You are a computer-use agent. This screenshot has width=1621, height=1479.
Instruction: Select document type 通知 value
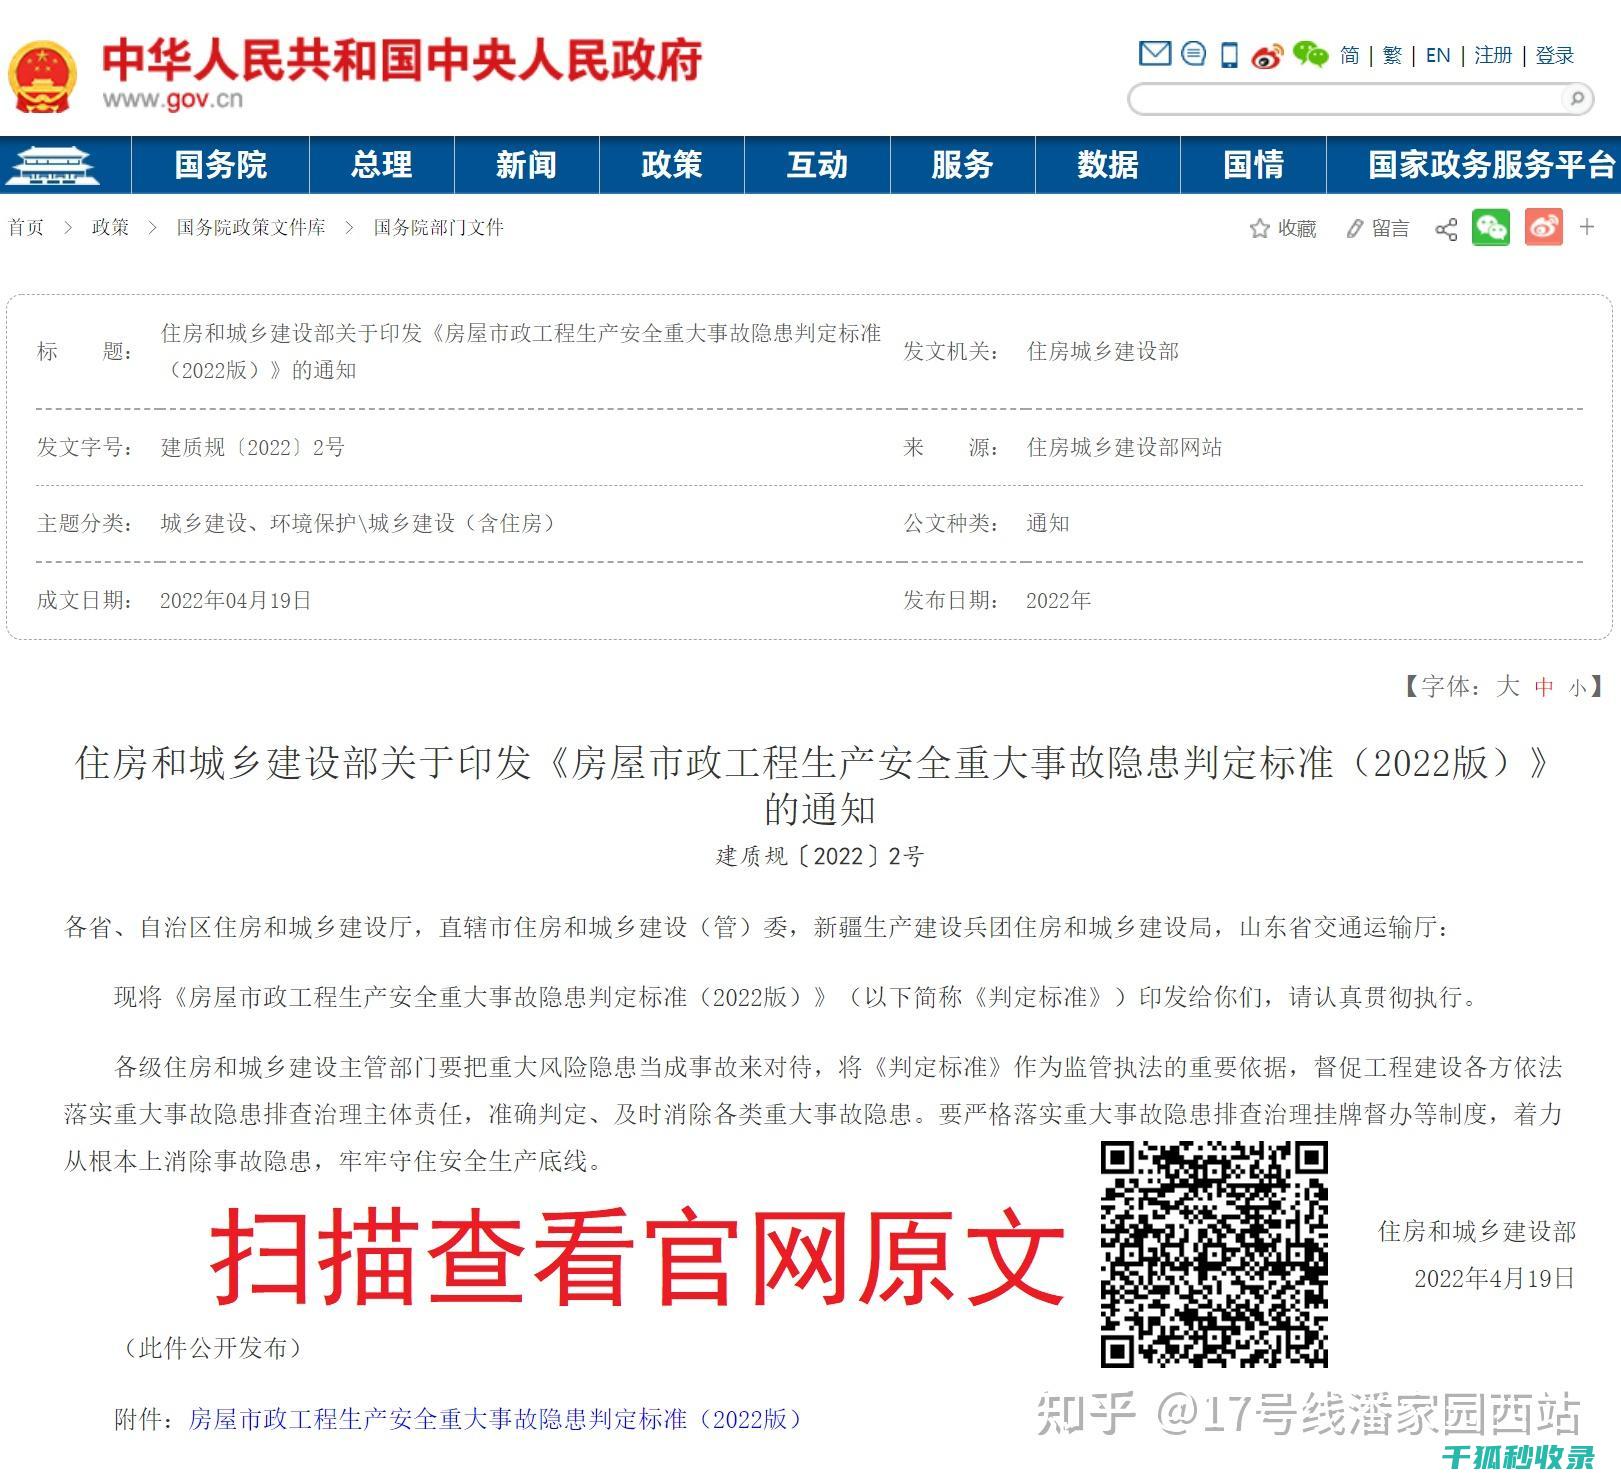(x=1048, y=523)
